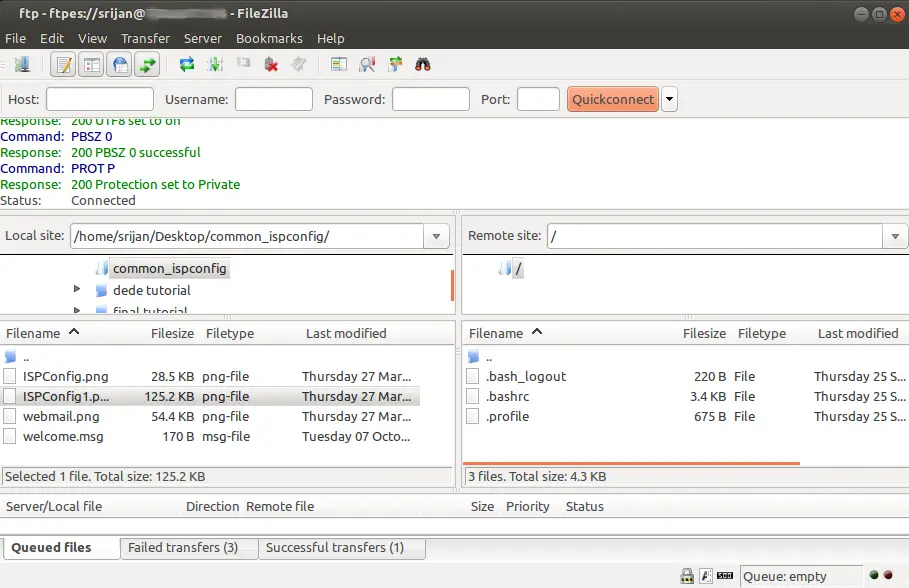Open the Server menu

pos(203,38)
